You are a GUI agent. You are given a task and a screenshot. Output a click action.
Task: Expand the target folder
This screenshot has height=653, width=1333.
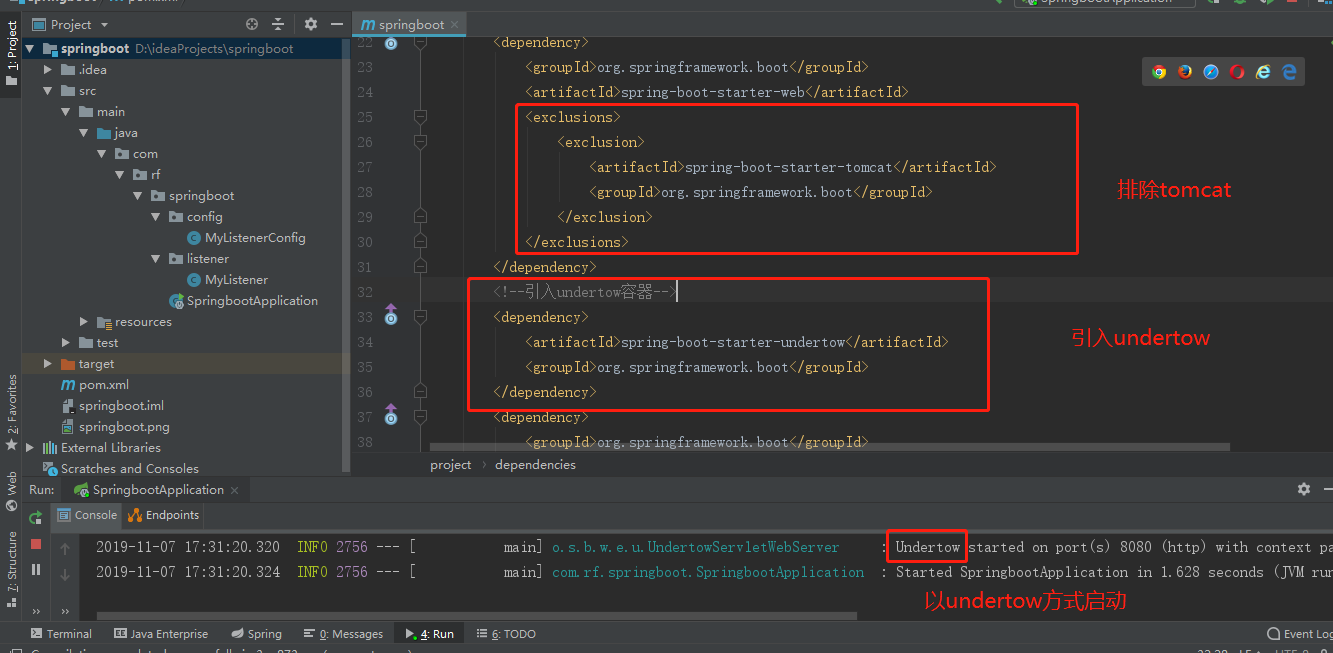pos(48,363)
